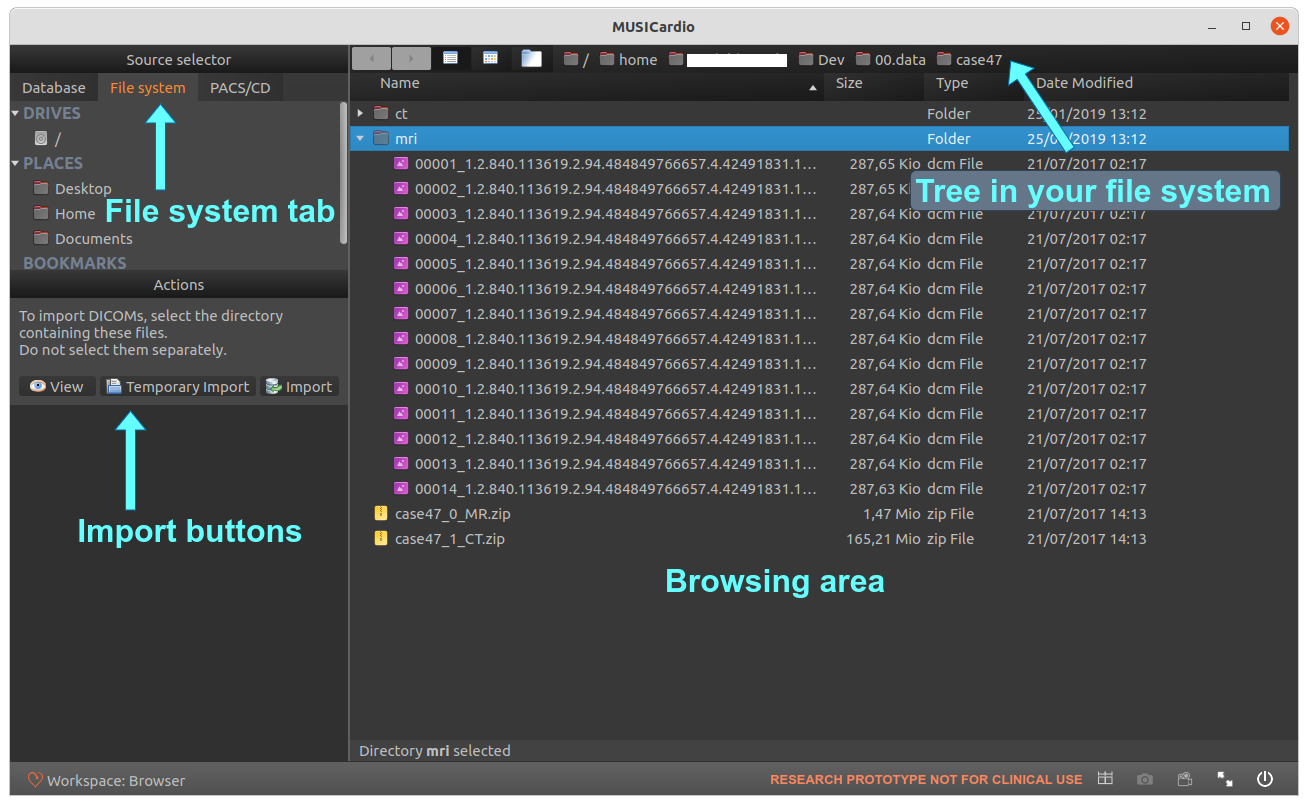Click the zip icon of case47_1_CT.zip
This screenshot has height=807, width=1310.
(381, 538)
